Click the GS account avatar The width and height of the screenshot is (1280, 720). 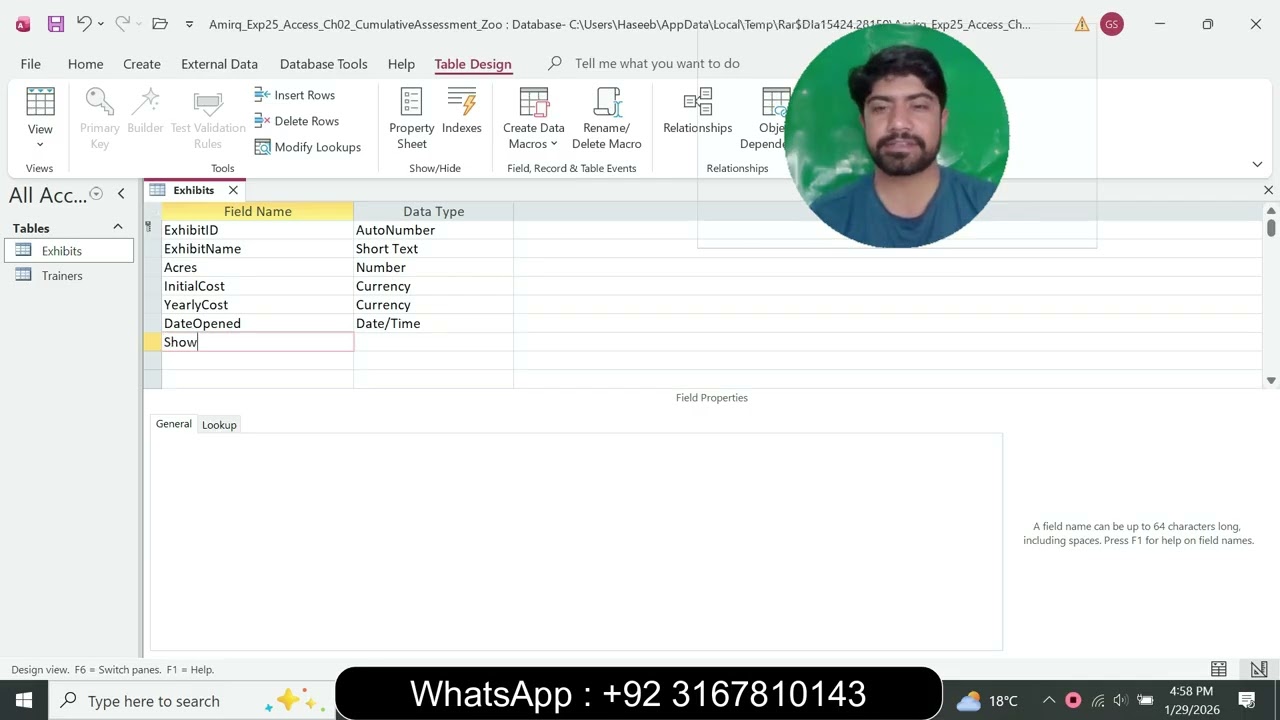point(1111,24)
